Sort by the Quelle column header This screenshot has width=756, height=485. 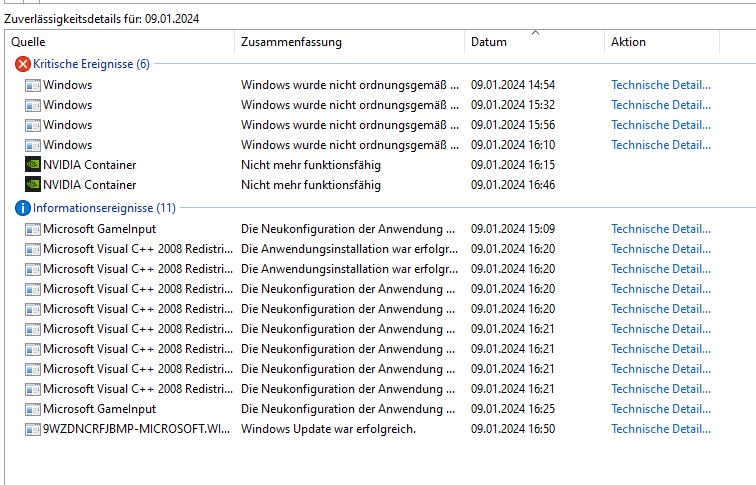28,42
